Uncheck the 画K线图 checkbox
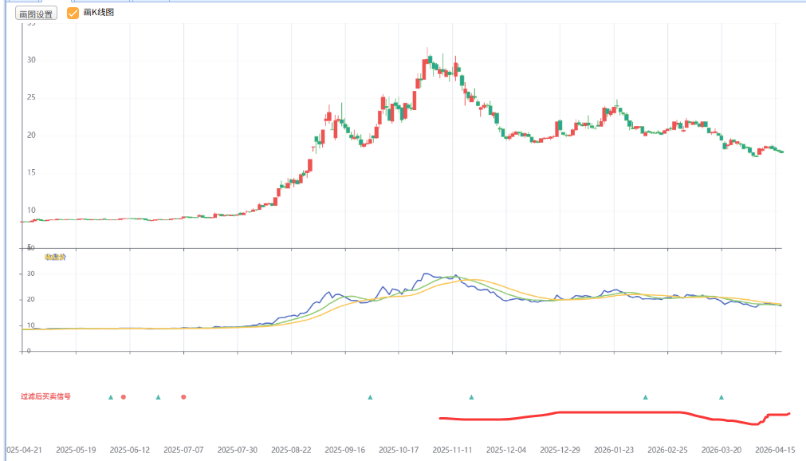806x461 pixels. pos(73,13)
